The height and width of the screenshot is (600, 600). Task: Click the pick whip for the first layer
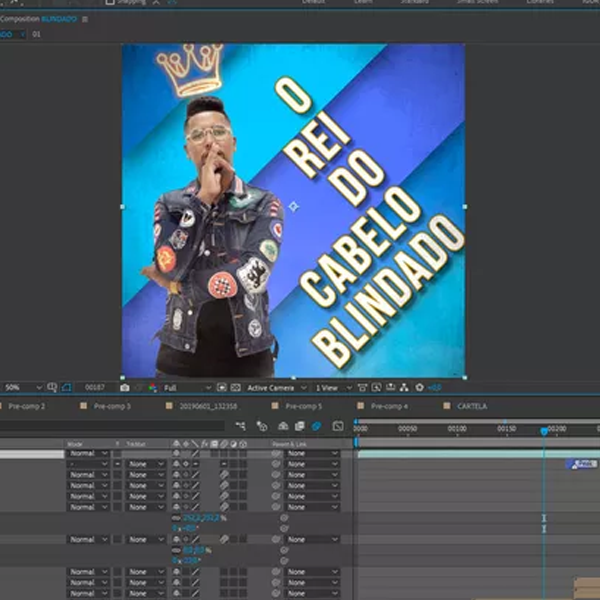pyautogui.click(x=283, y=454)
